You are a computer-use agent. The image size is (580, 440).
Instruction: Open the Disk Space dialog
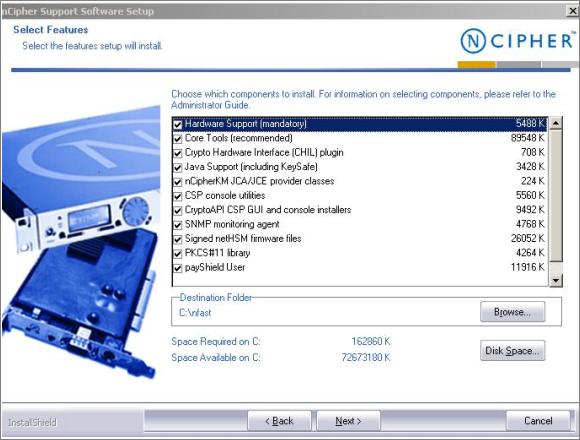[512, 351]
